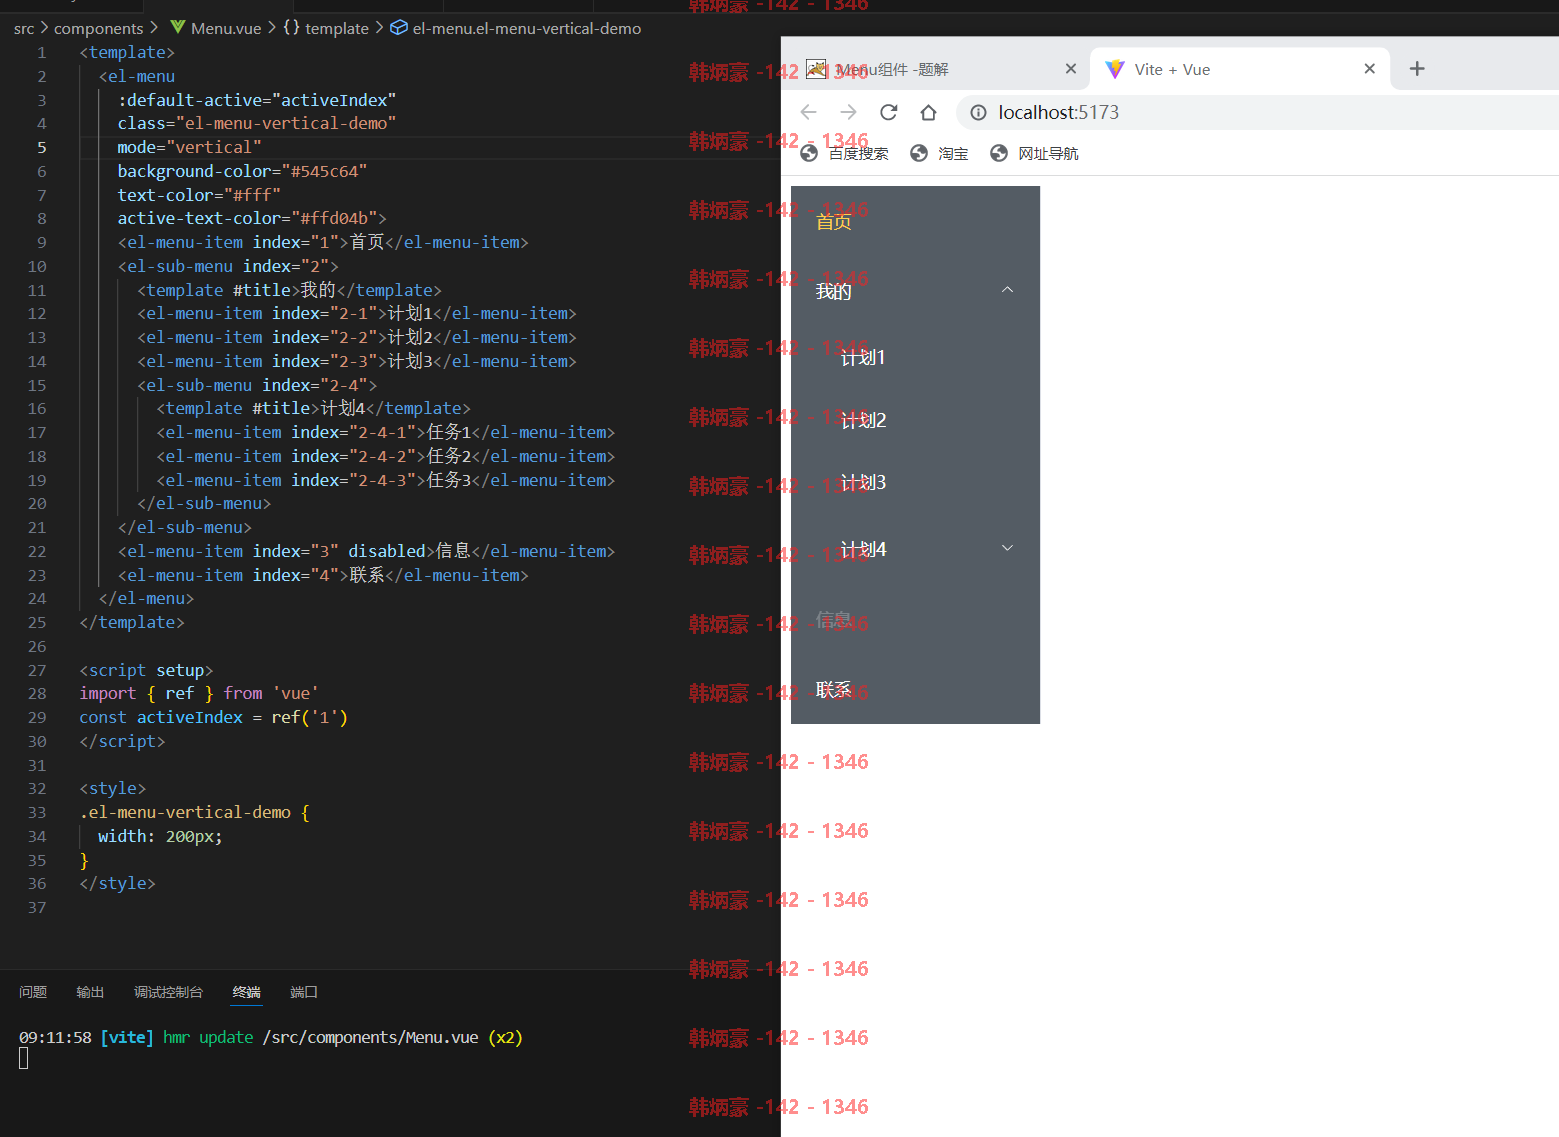This screenshot has height=1137, width=1559.
Task: Open the 端口 panel tab
Action: tap(304, 992)
